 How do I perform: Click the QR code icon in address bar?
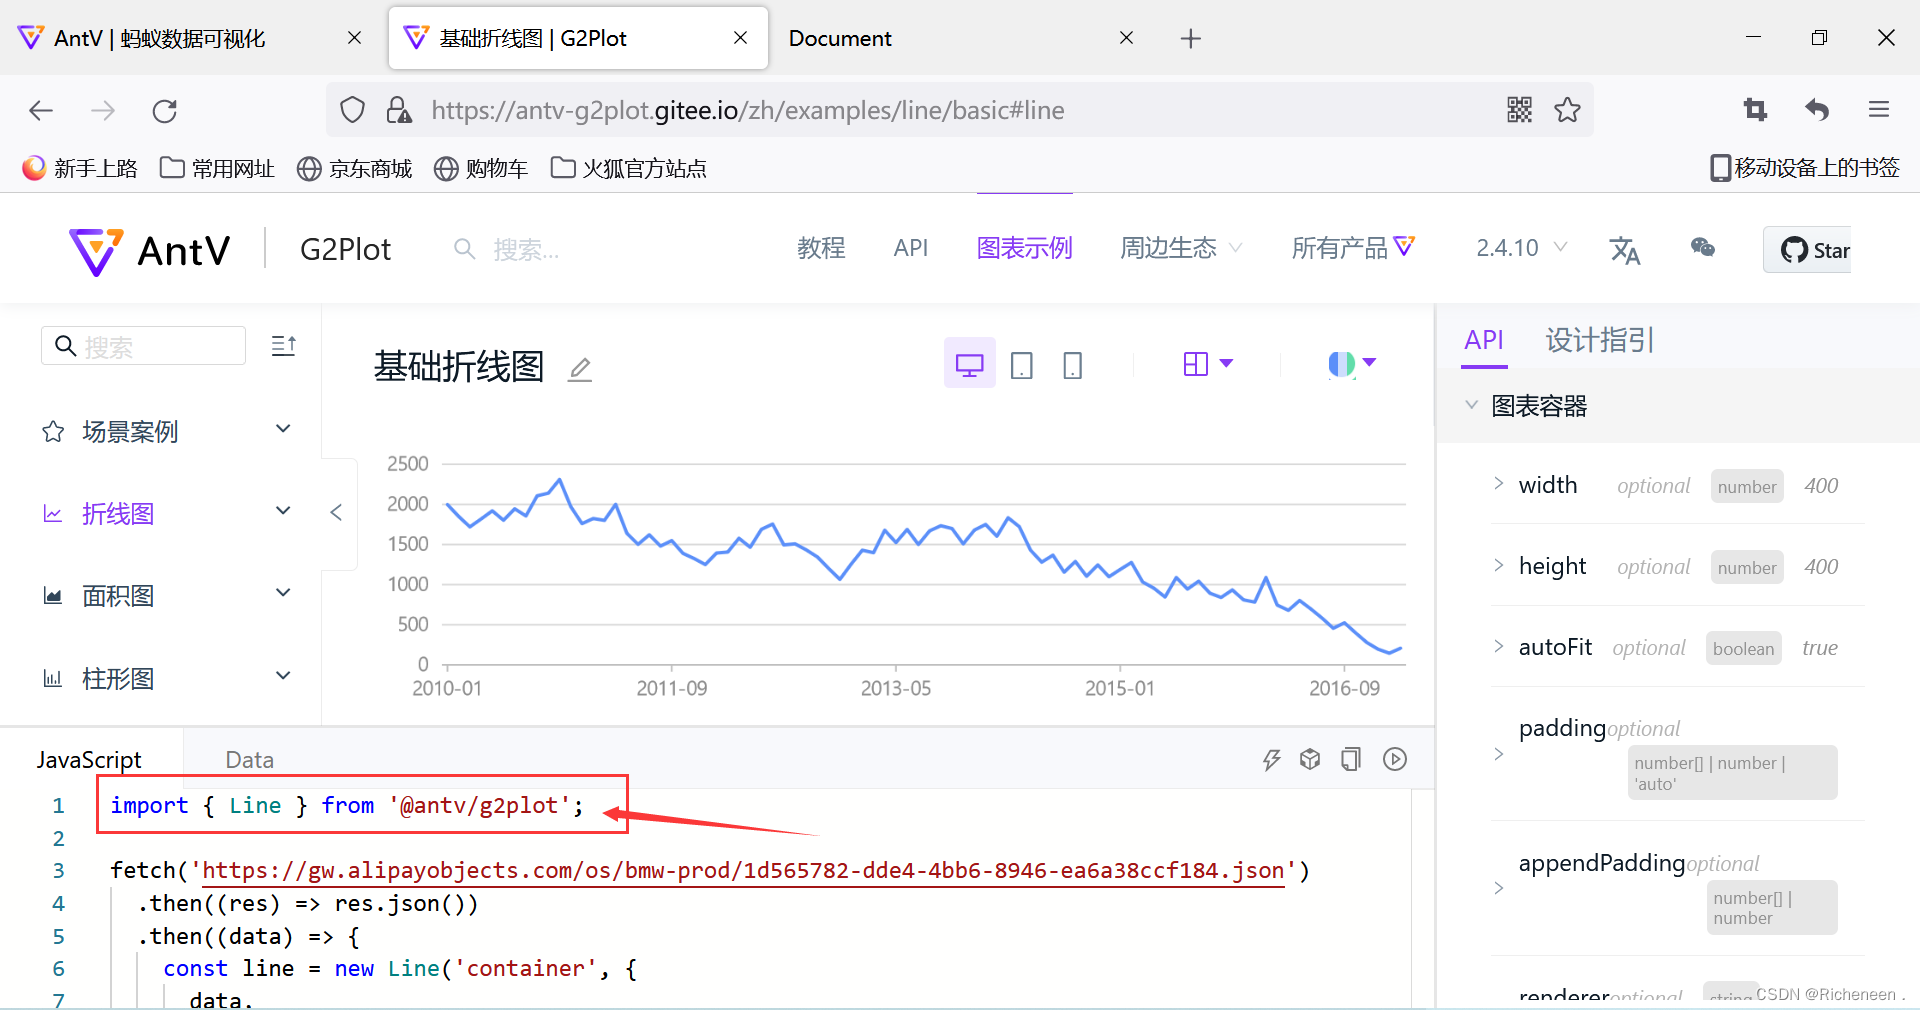1520,110
